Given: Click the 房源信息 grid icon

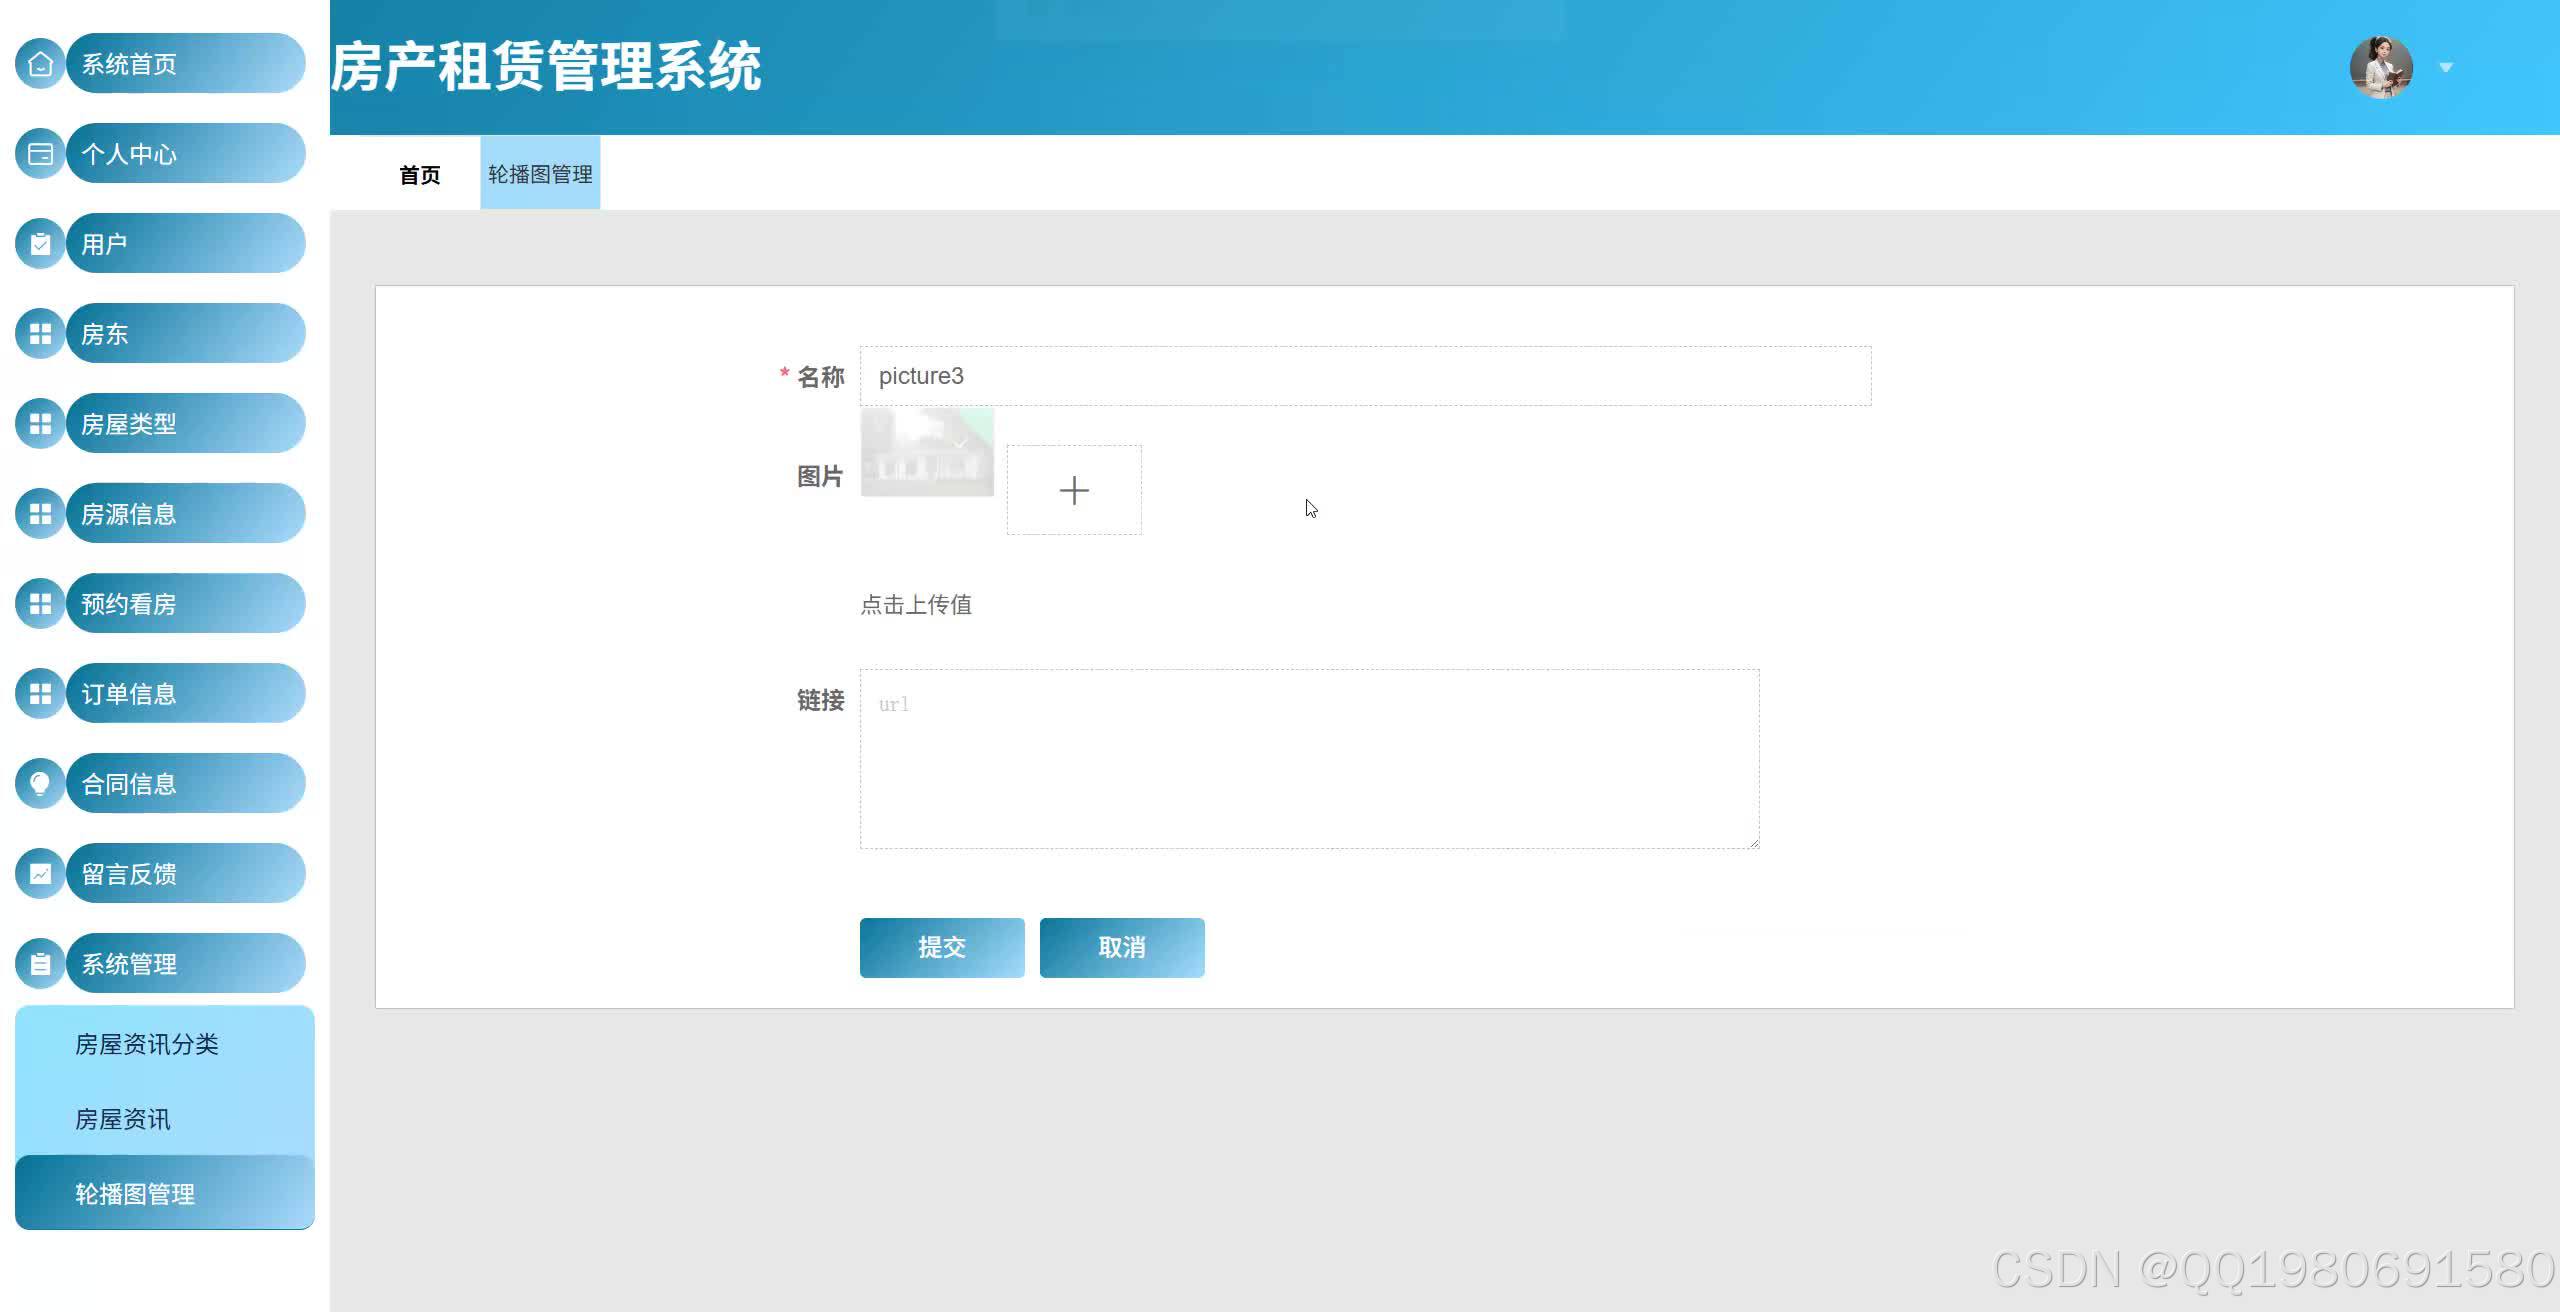Looking at the screenshot, I should click(x=39, y=512).
